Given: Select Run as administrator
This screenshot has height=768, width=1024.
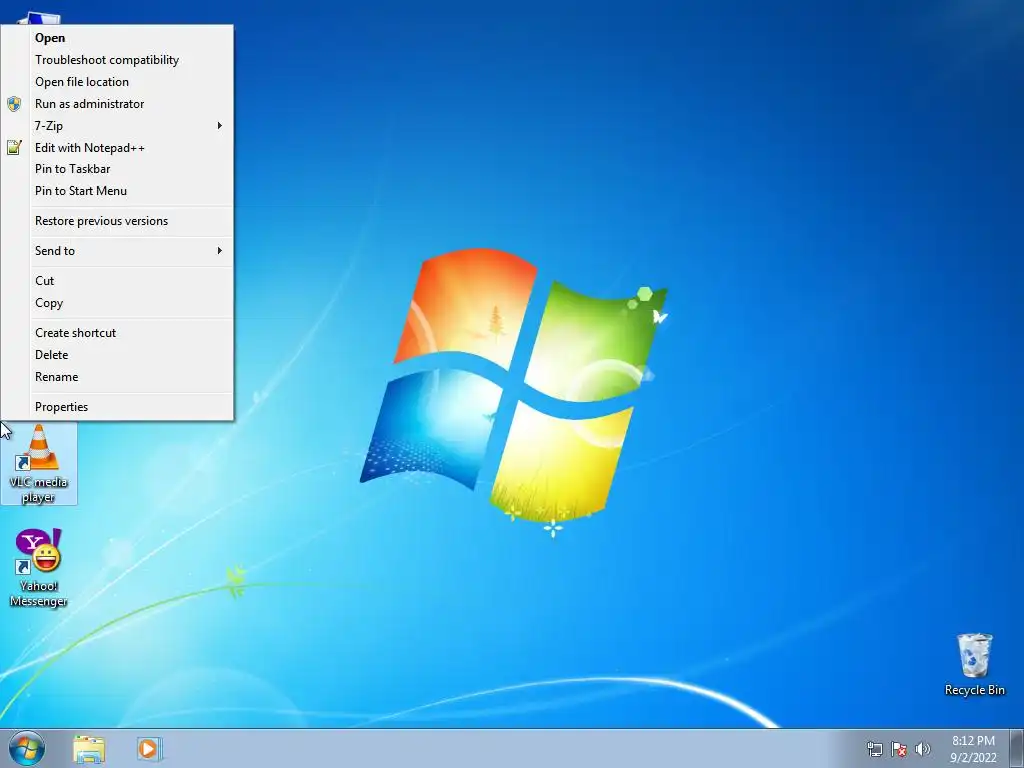Looking at the screenshot, I should [117, 104].
